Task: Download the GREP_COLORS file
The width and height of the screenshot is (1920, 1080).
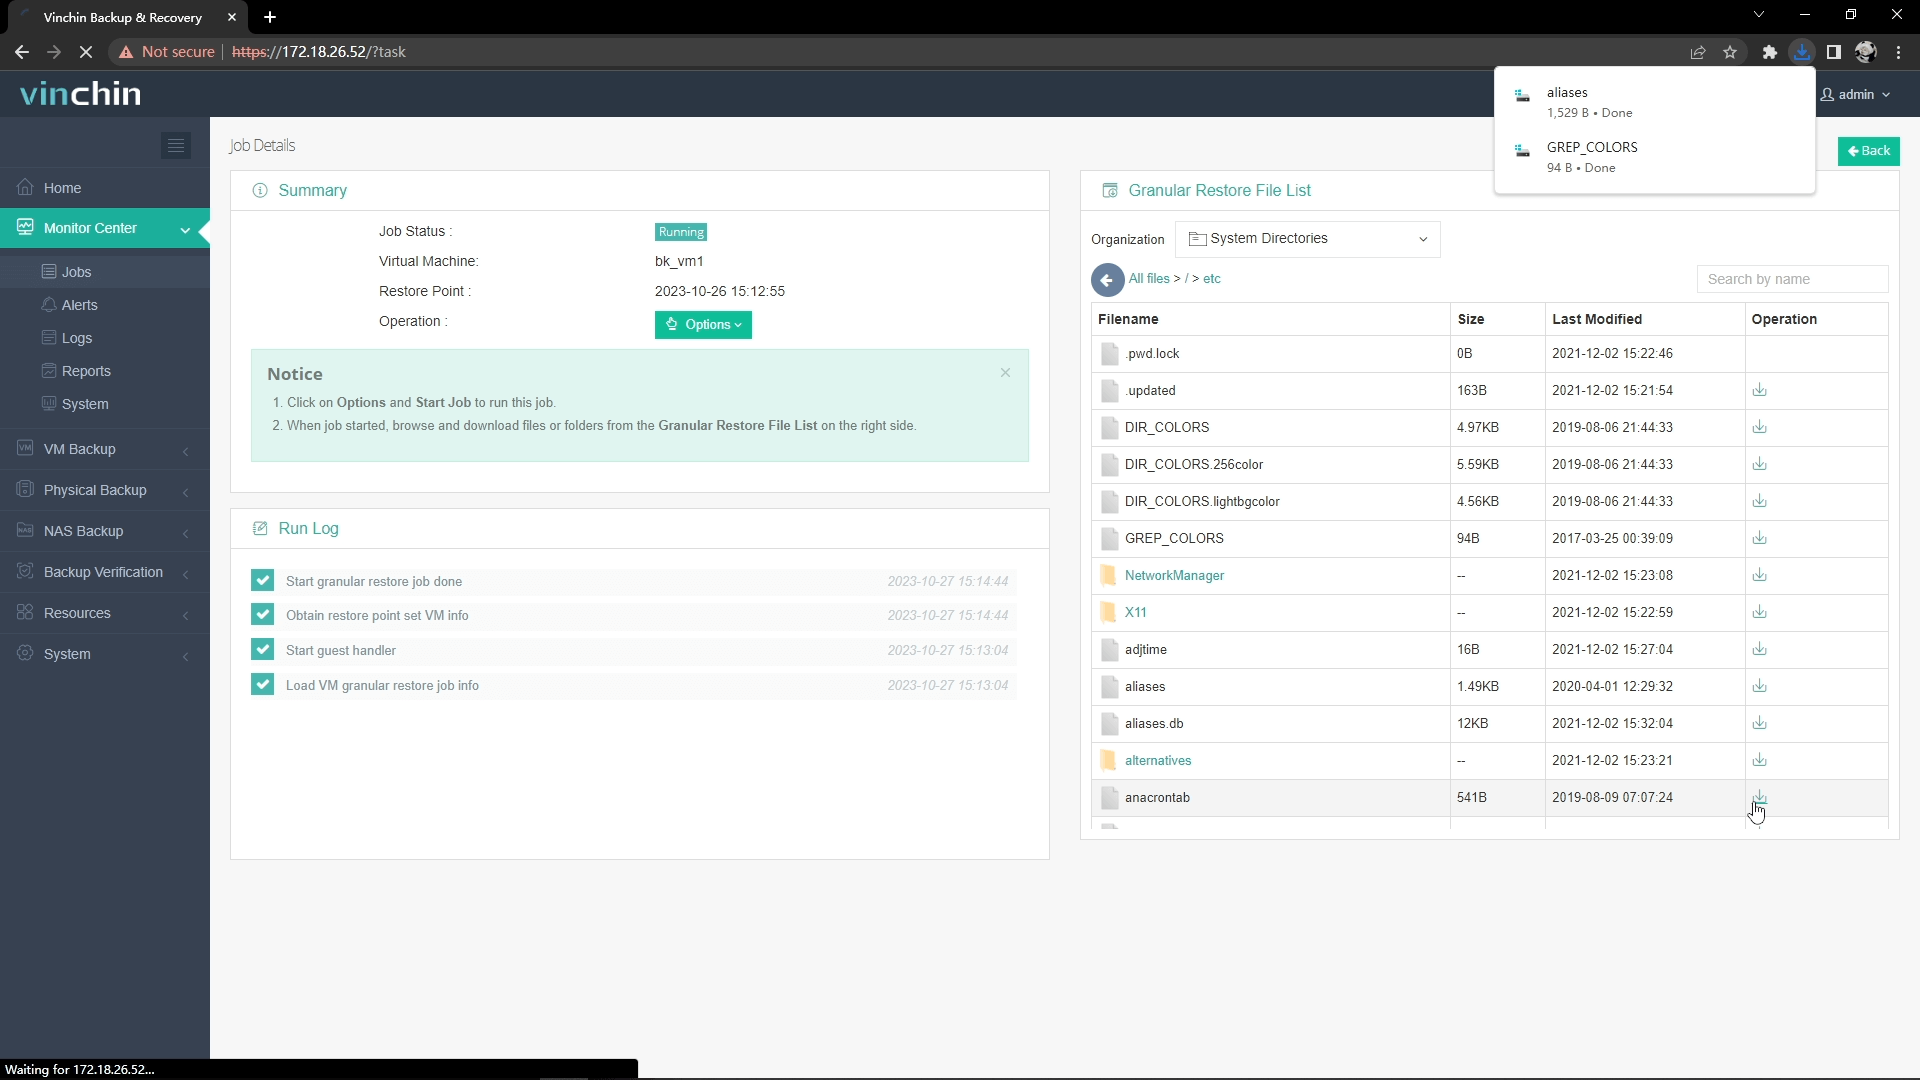Action: tap(1760, 538)
